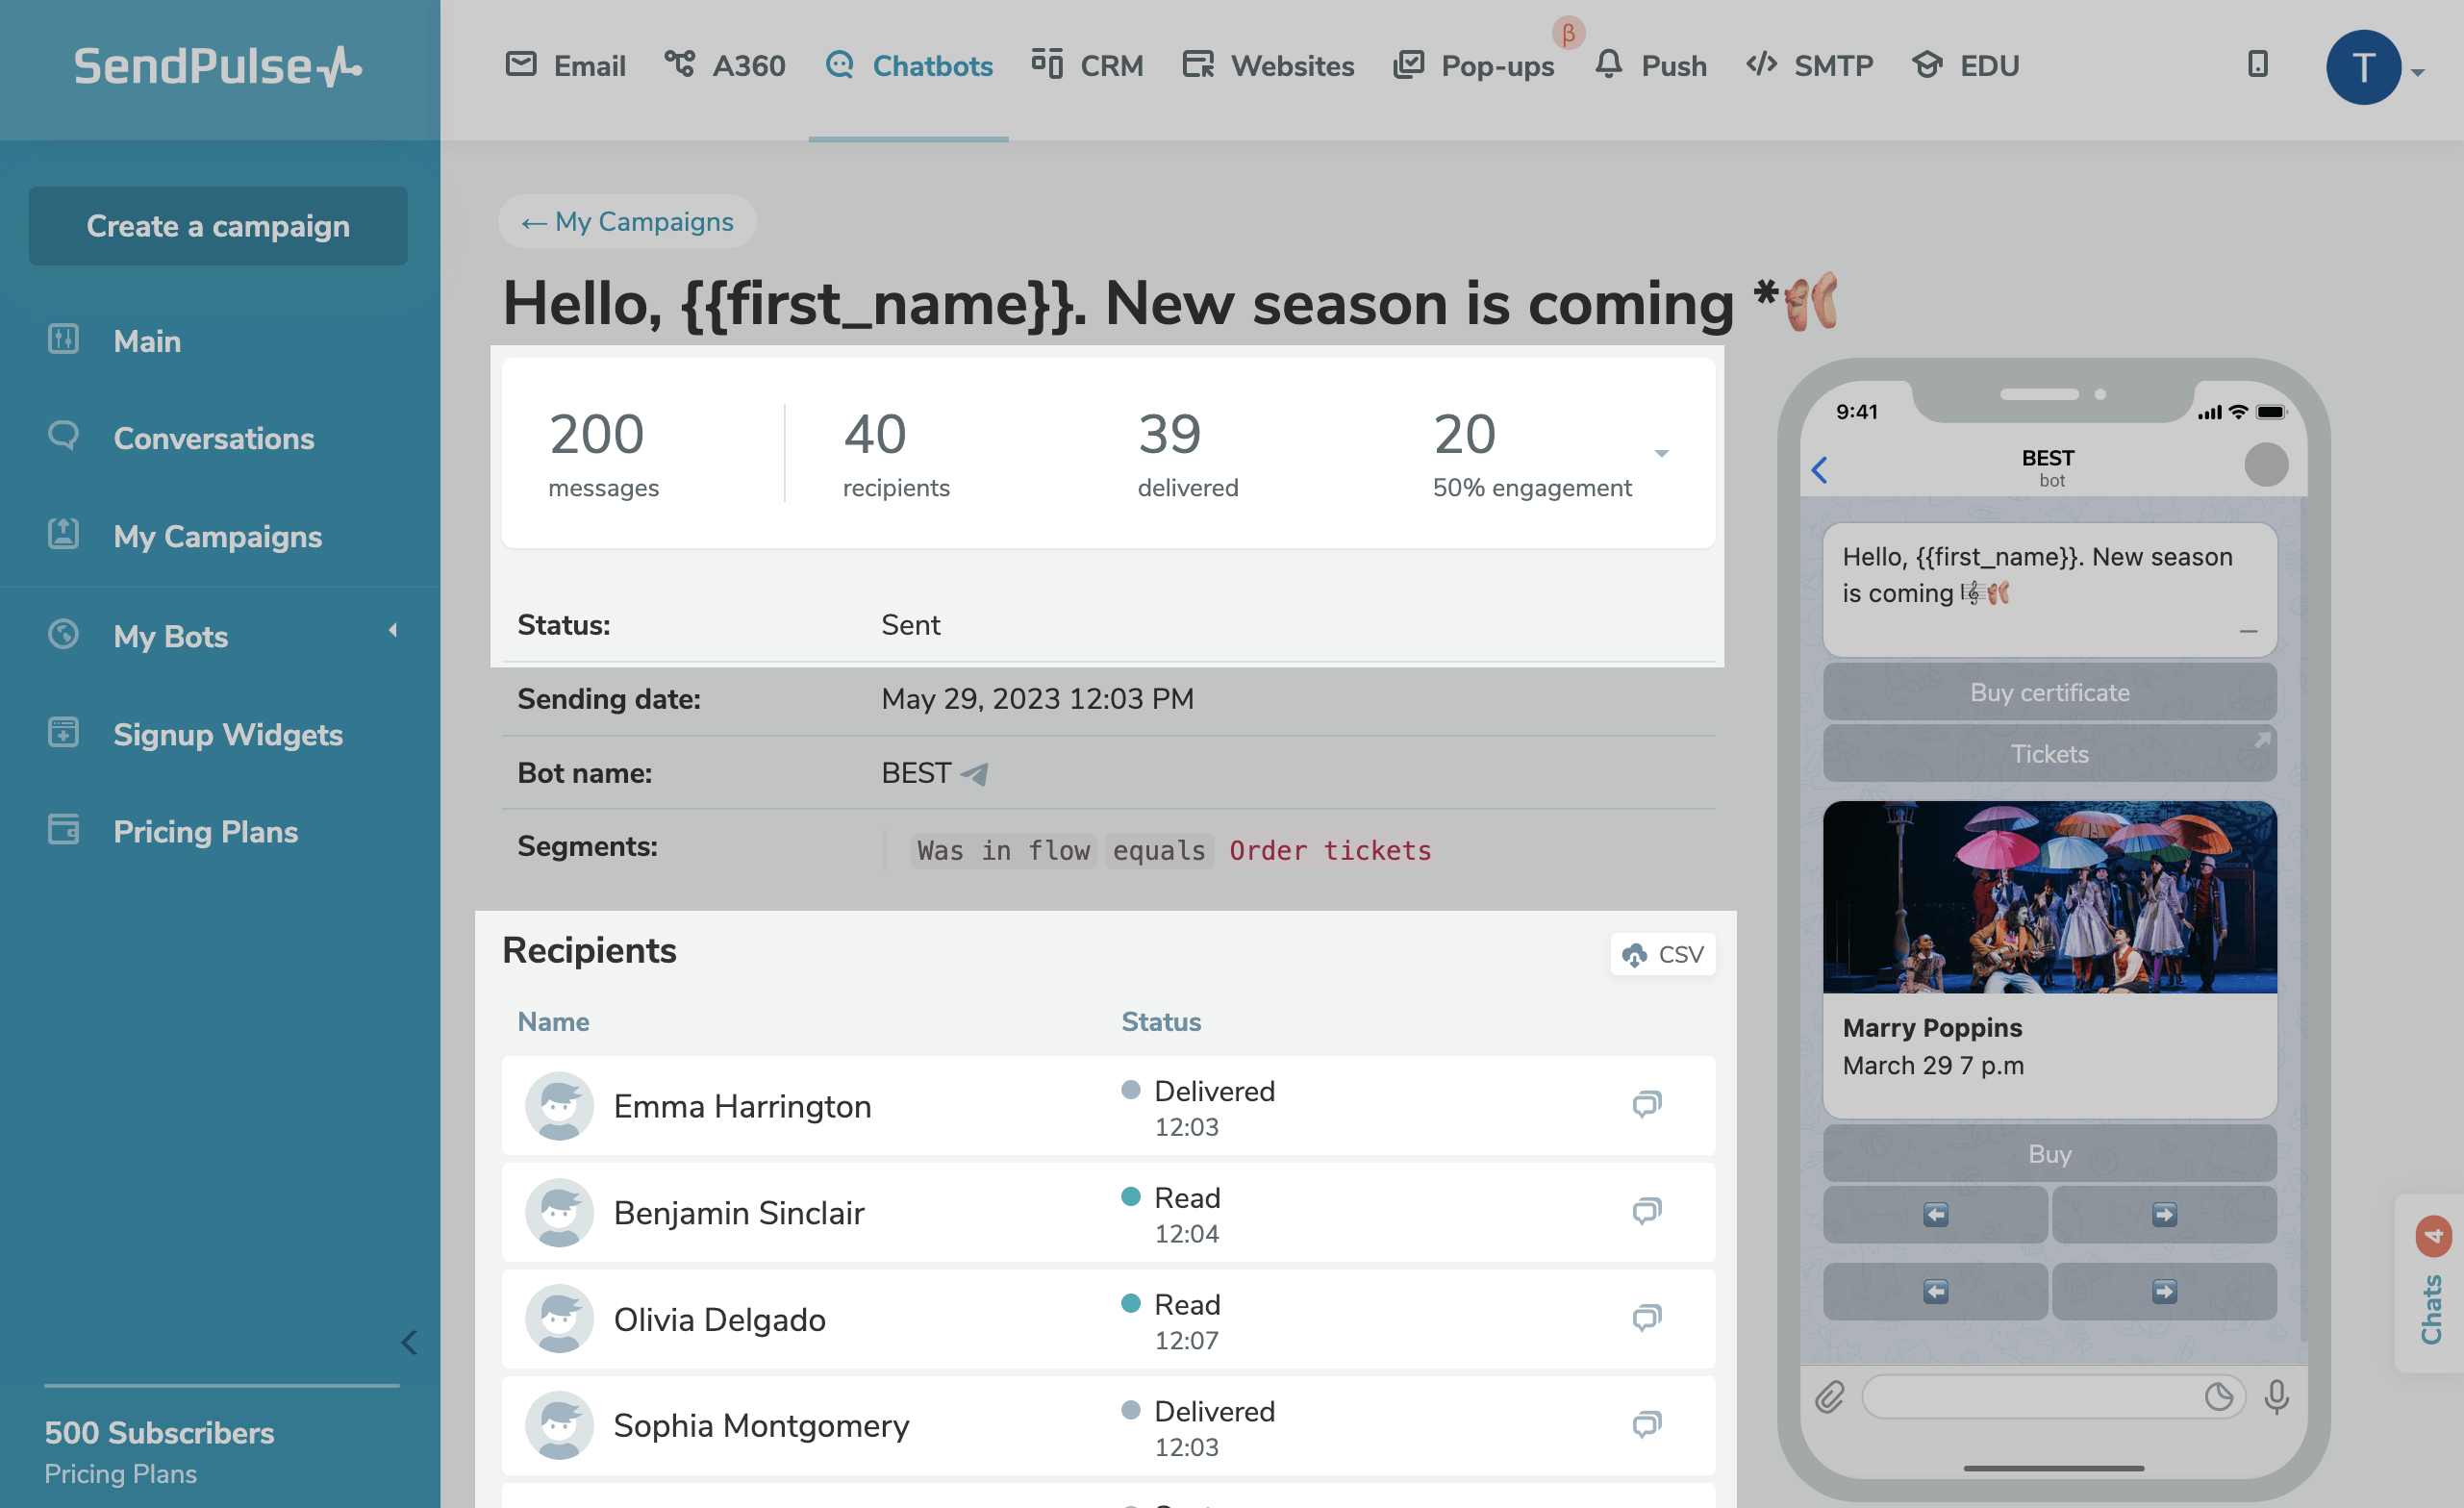Click microphone icon in phone preview

click(2277, 1396)
